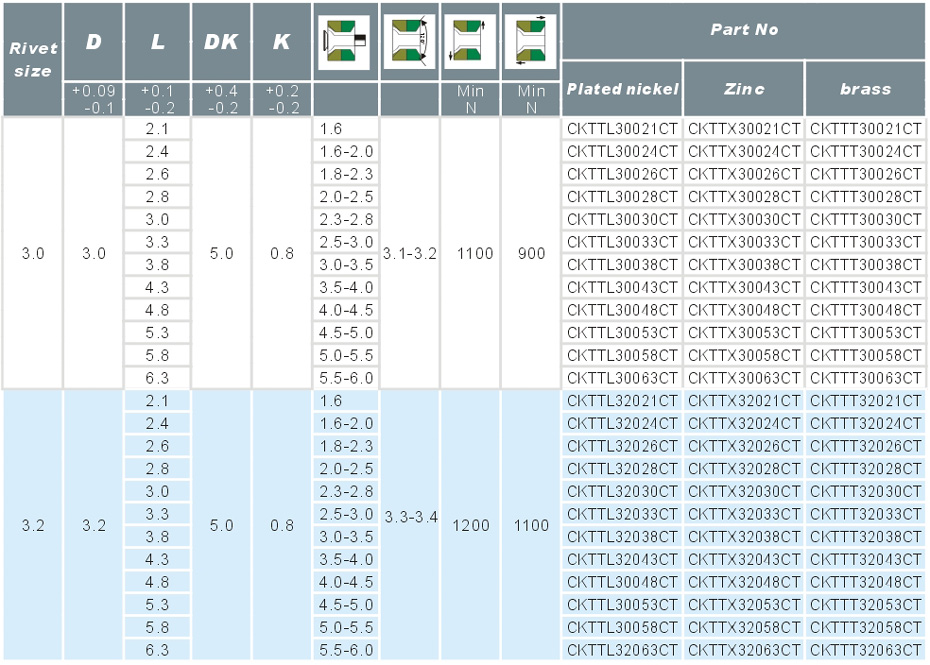The height and width of the screenshot is (665, 930).
Task: Click the Part No header
Action: point(744,30)
